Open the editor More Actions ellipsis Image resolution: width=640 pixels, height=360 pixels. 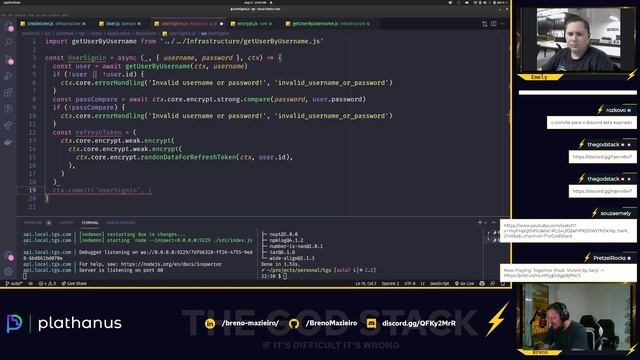[x=503, y=24]
